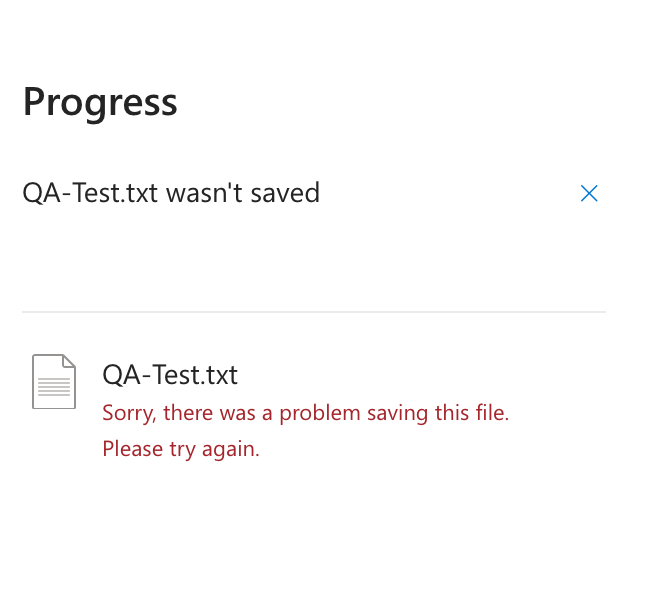Image resolution: width=648 pixels, height=616 pixels.
Task: Click the bottom of the document thumbnail
Action: point(54,407)
